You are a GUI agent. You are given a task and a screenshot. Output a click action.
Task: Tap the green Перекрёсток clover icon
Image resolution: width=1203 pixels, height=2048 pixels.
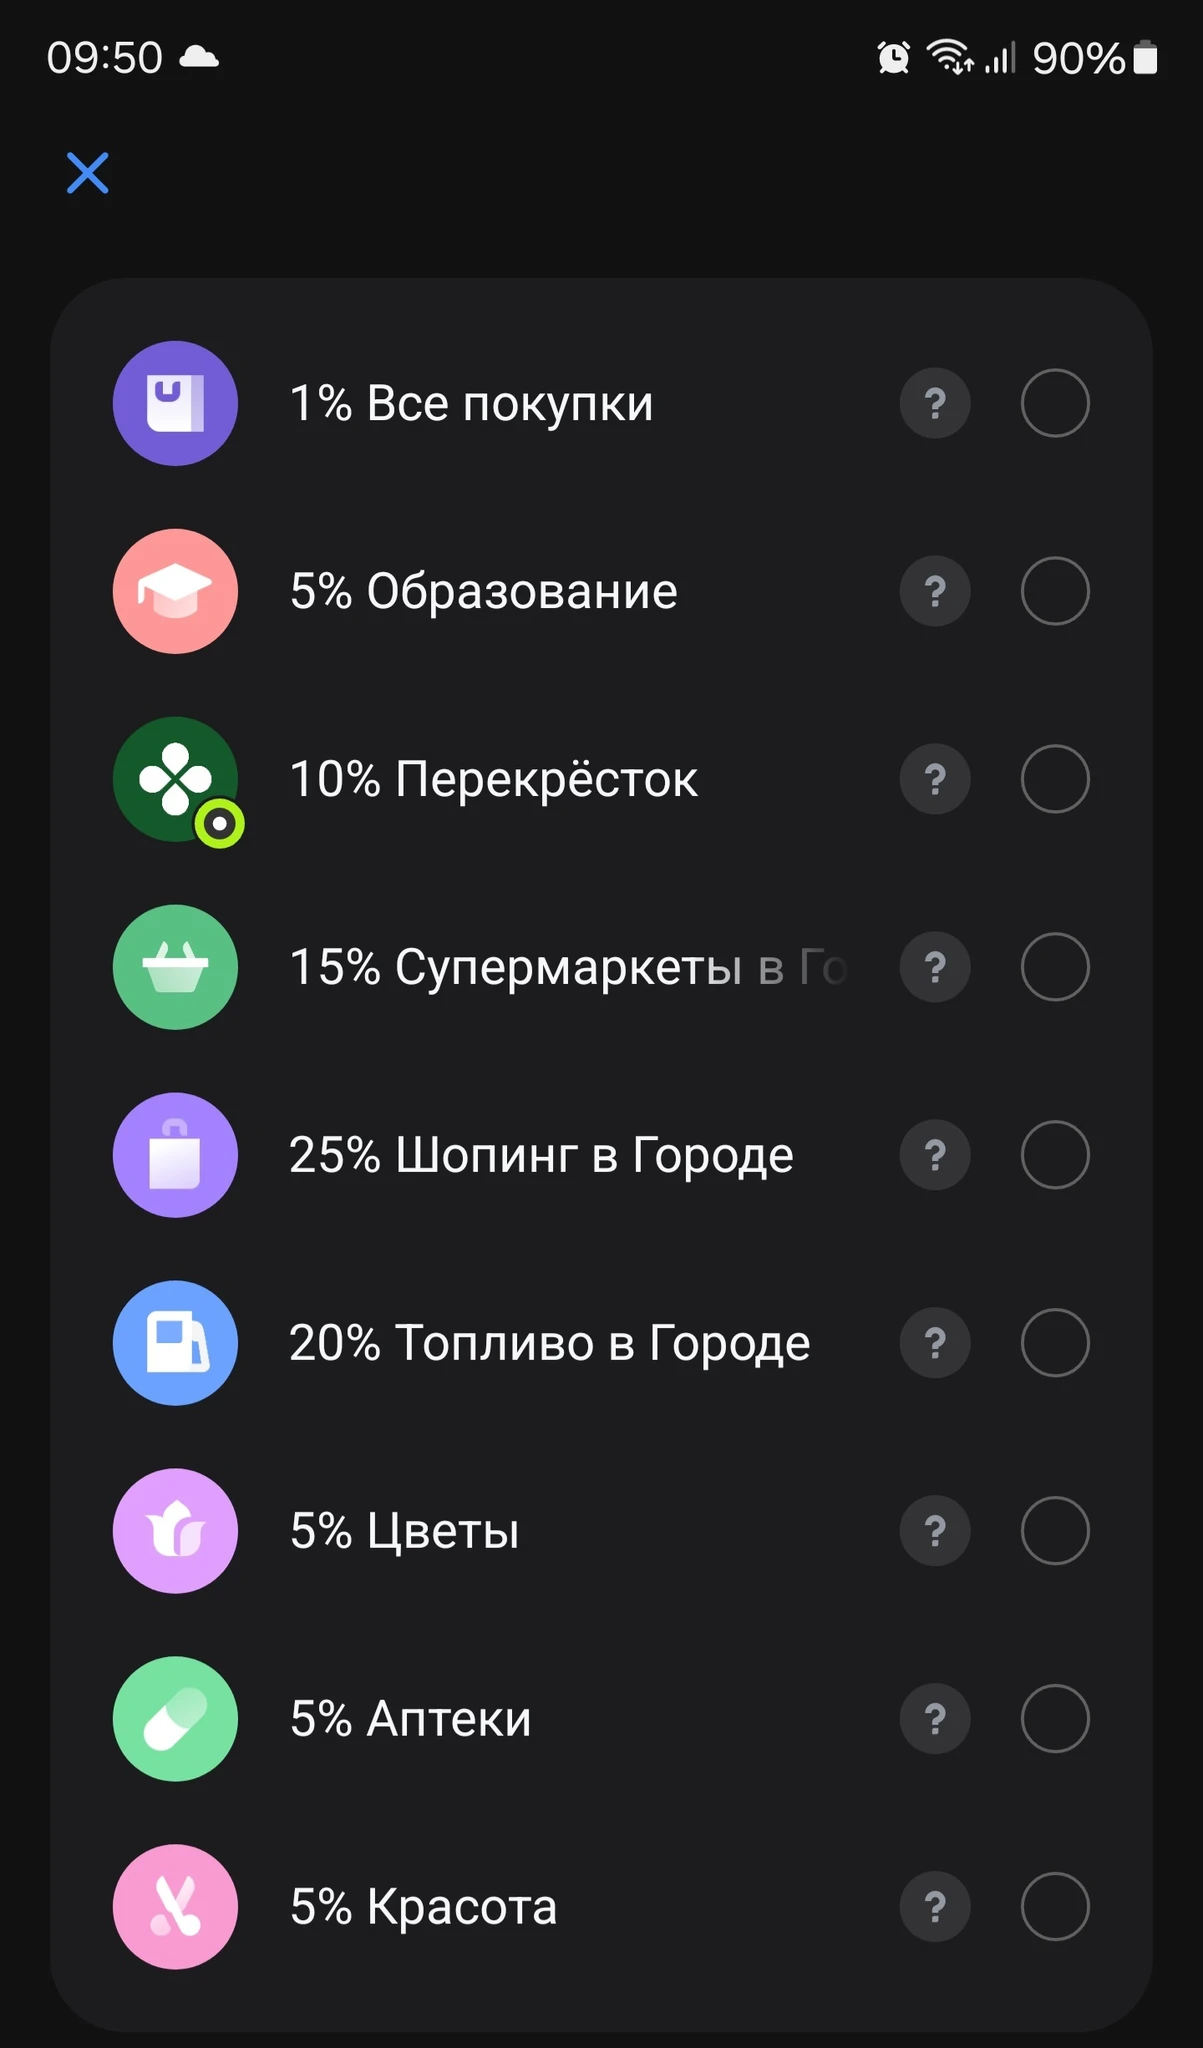tap(175, 779)
